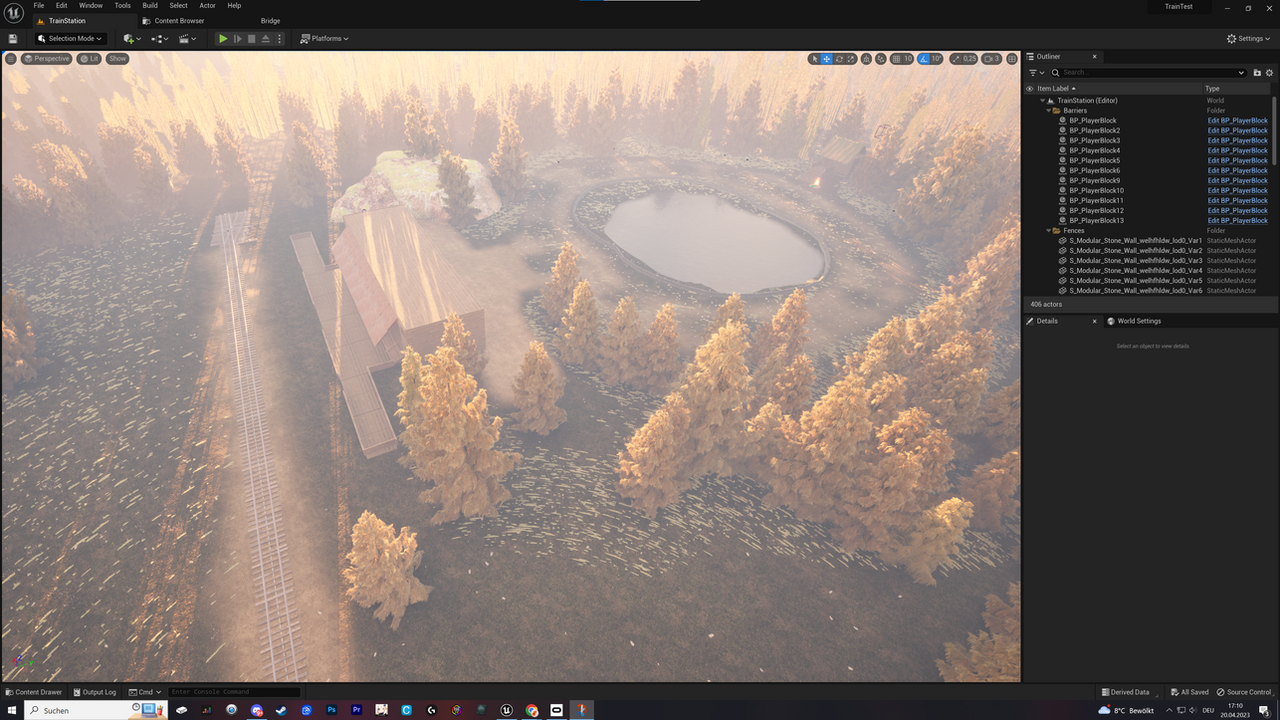
Task: Click the Outliner search field
Action: pyautogui.click(x=1147, y=73)
